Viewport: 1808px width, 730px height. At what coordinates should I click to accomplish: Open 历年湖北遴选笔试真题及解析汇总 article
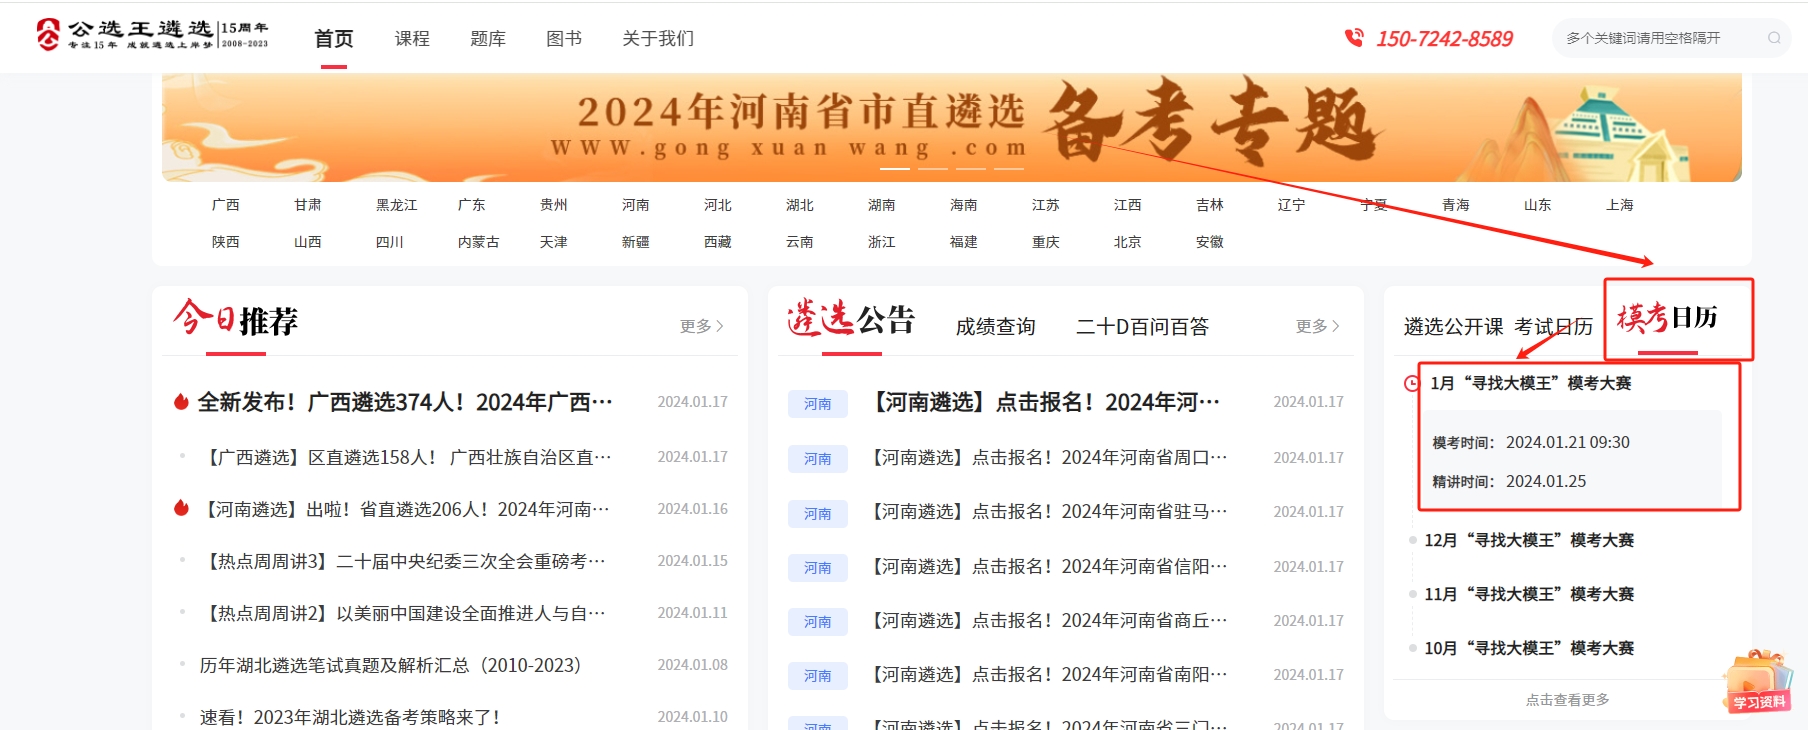(390, 665)
